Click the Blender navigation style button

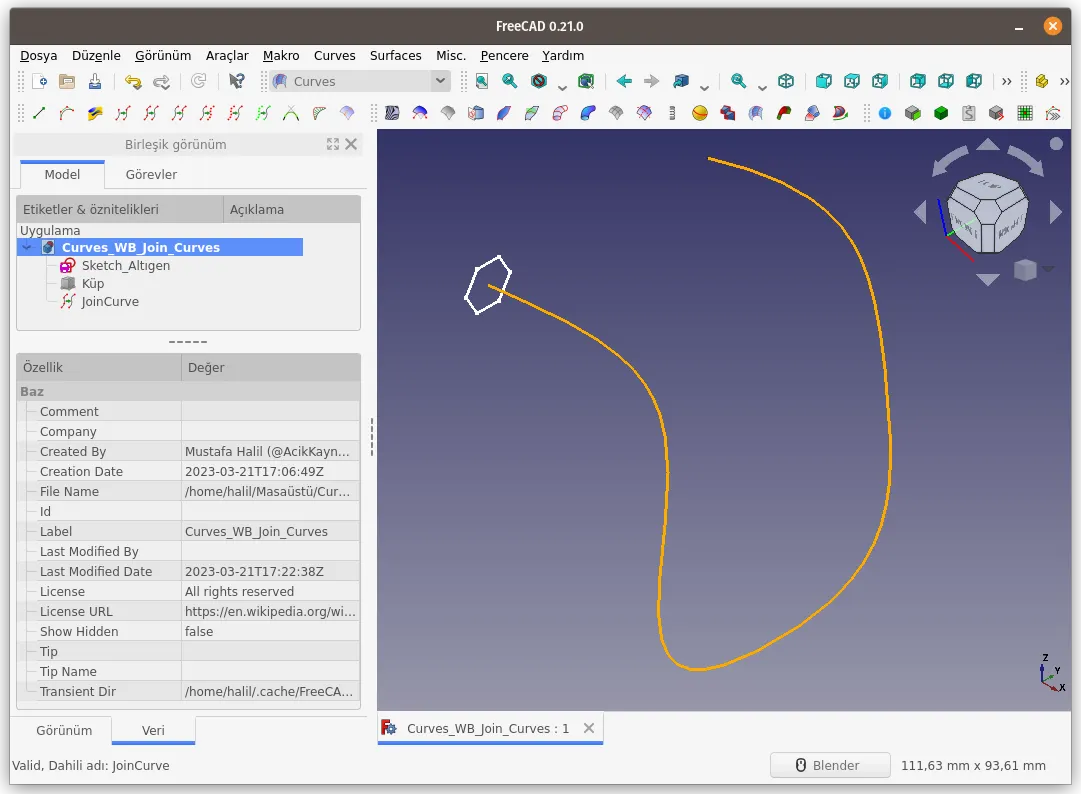click(830, 766)
